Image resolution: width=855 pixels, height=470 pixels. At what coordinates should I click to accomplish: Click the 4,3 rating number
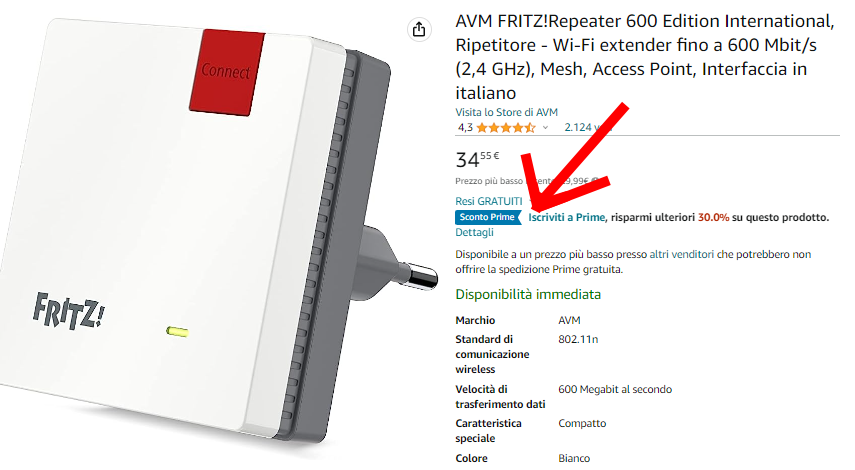[x=465, y=128]
